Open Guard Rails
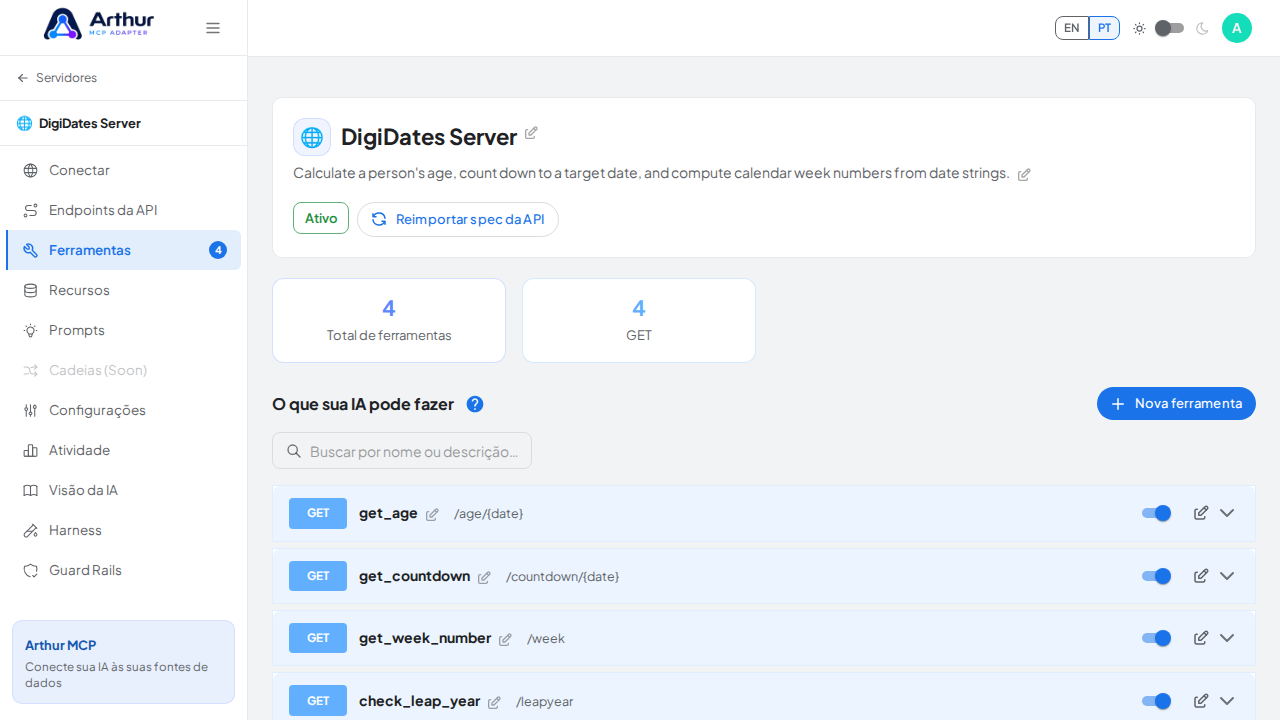The width and height of the screenshot is (1280, 720). 123,570
